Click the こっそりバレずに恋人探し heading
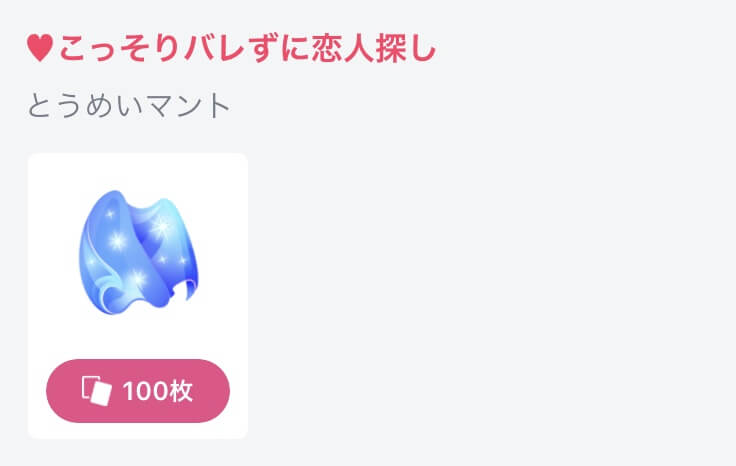Screen dimensions: 736x466 [x=247, y=48]
